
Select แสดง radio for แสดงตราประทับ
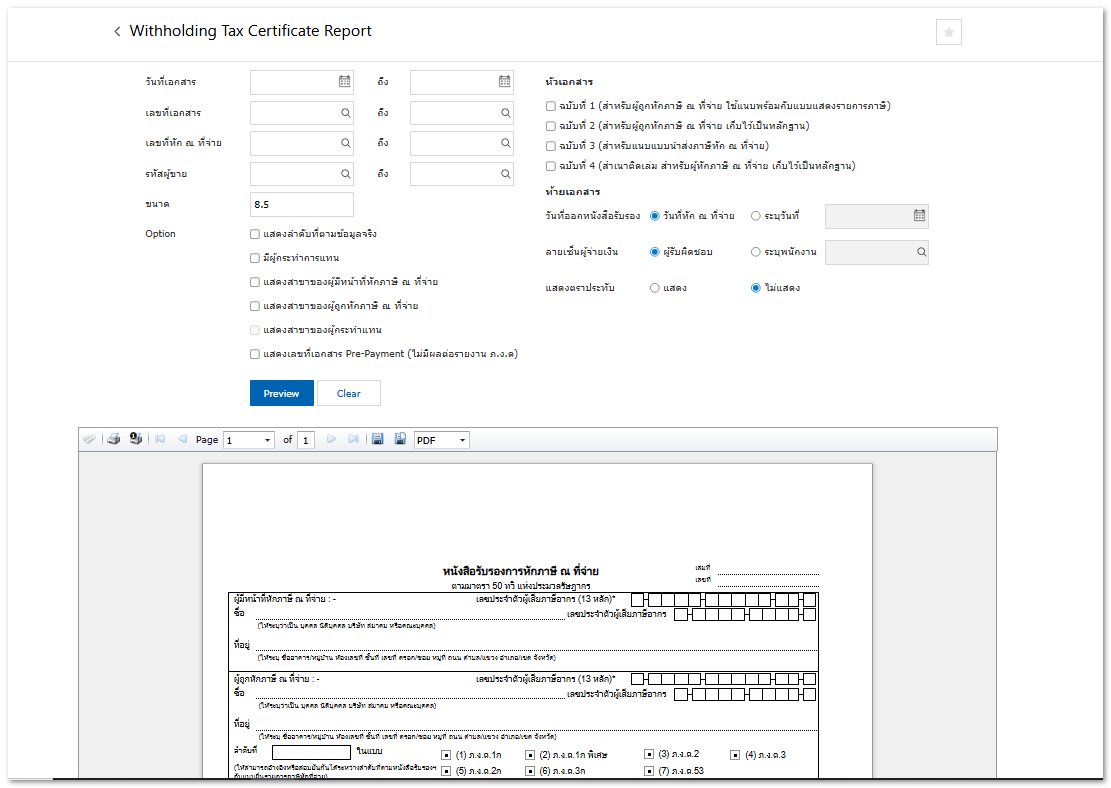coord(655,288)
